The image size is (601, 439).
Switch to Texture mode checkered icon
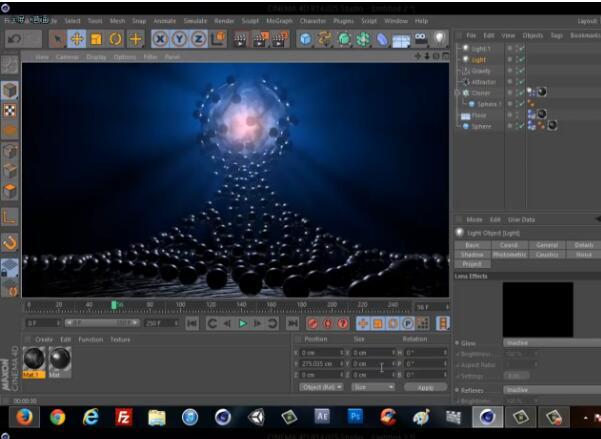pos(10,110)
